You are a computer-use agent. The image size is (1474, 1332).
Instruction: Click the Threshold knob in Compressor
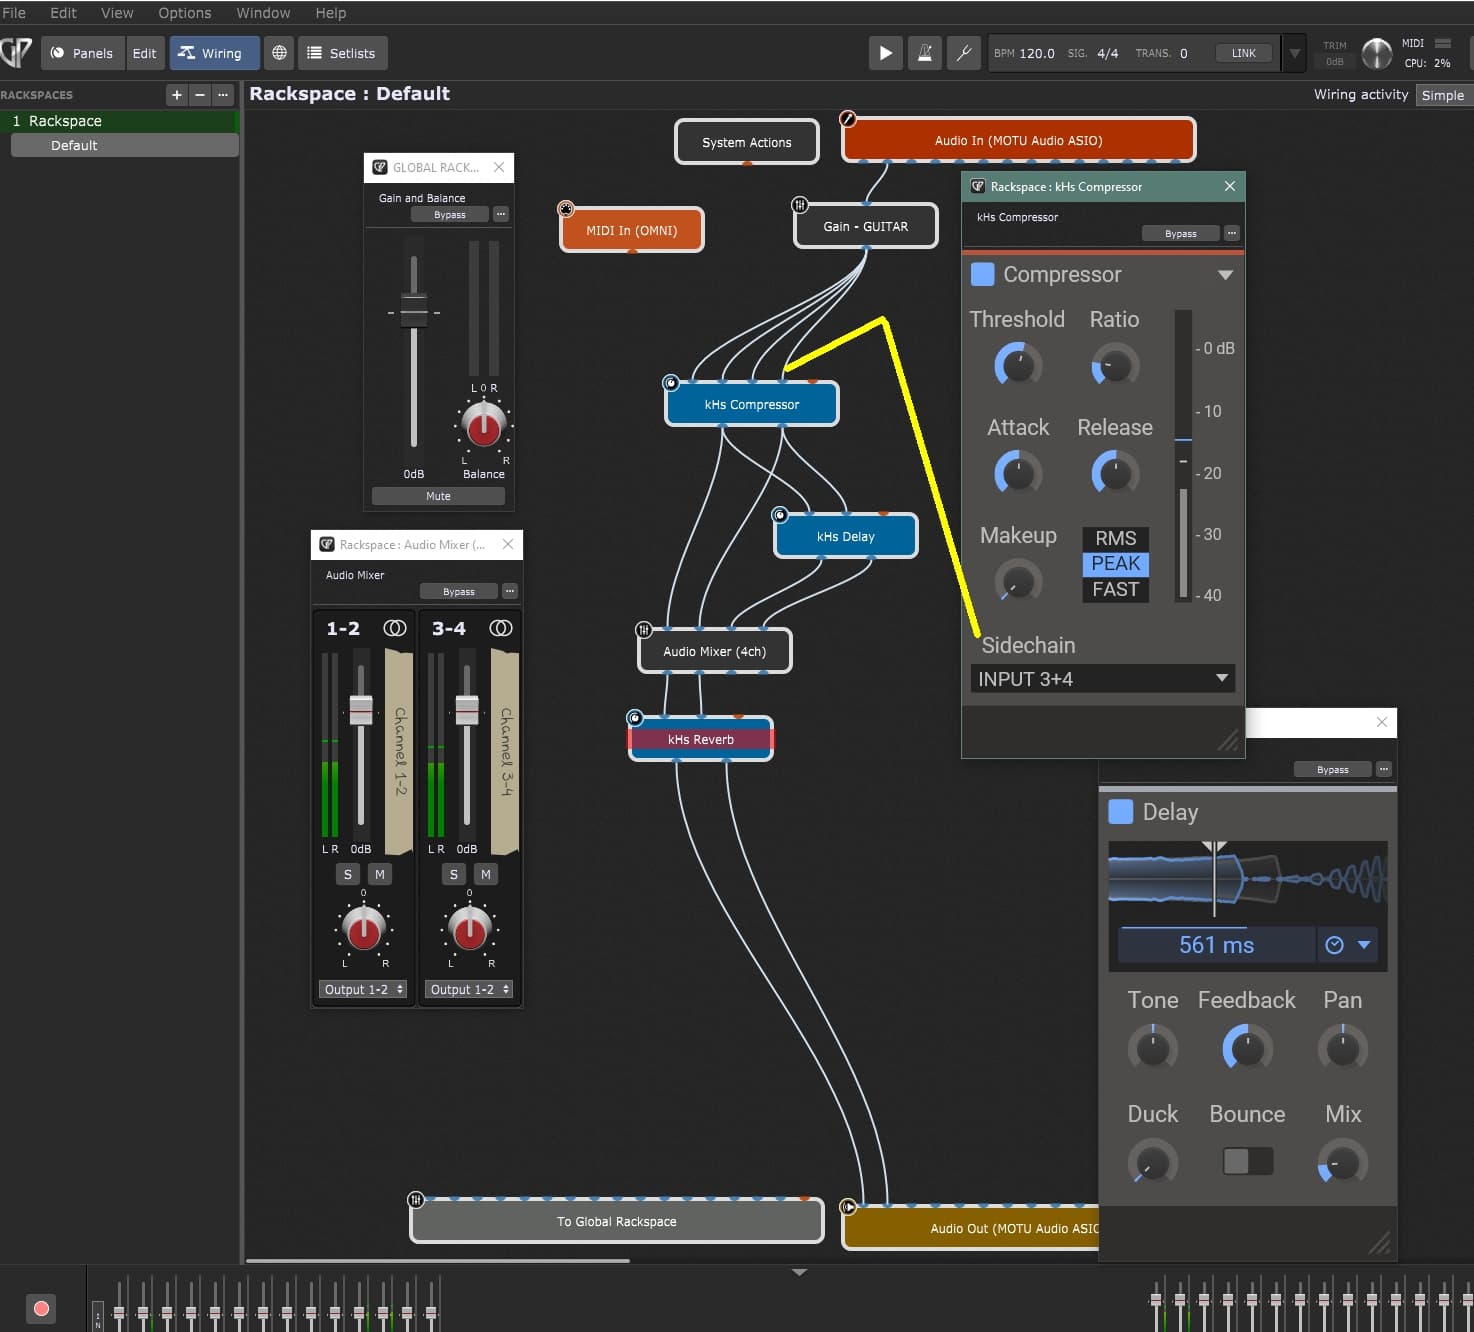pos(1018,366)
